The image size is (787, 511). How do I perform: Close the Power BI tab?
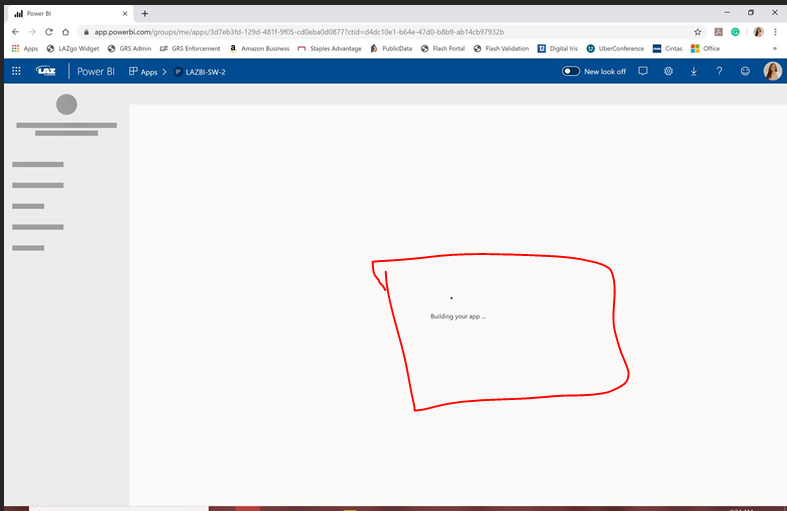[125, 14]
